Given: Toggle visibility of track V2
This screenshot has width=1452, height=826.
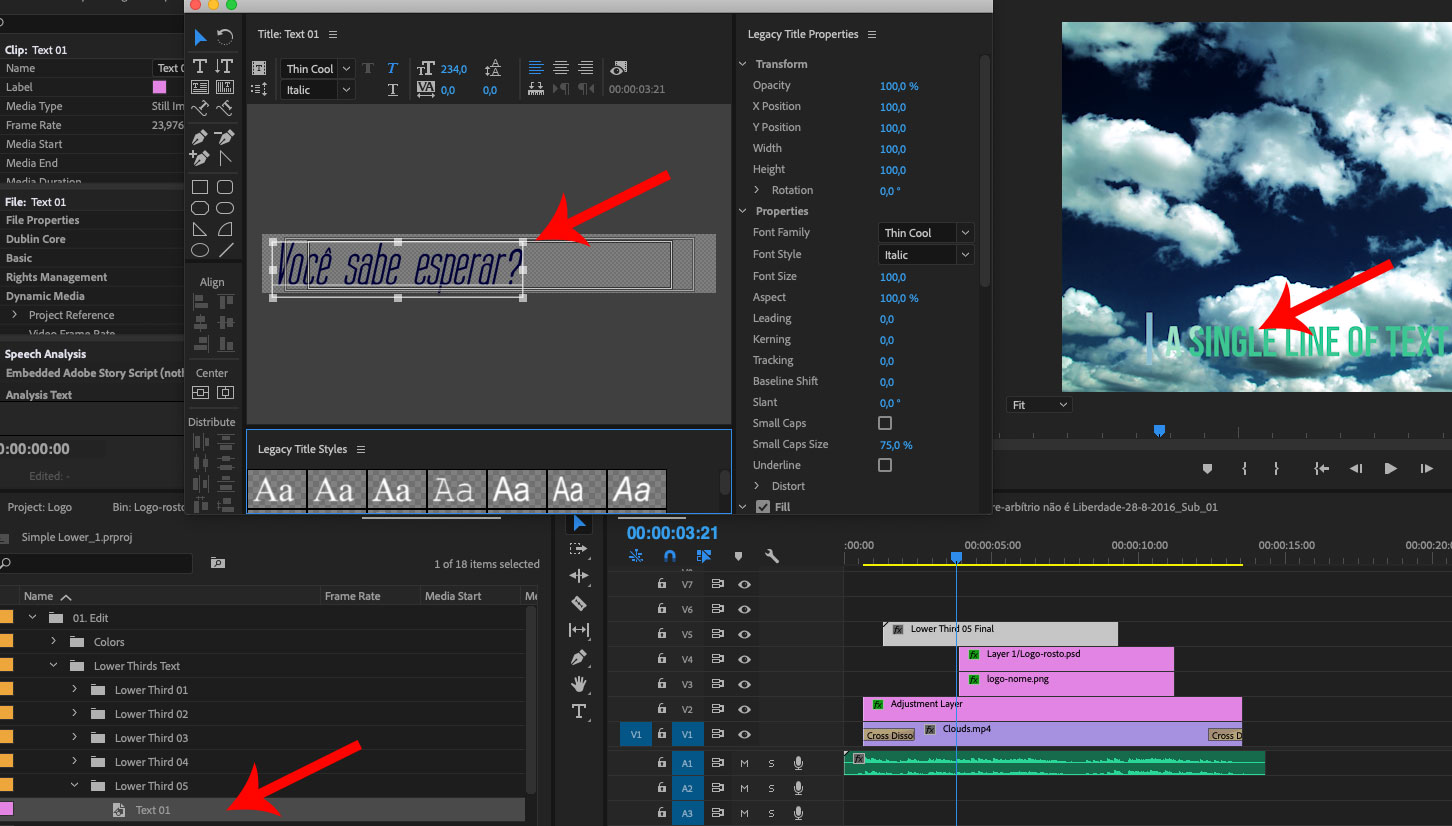Looking at the screenshot, I should point(744,709).
